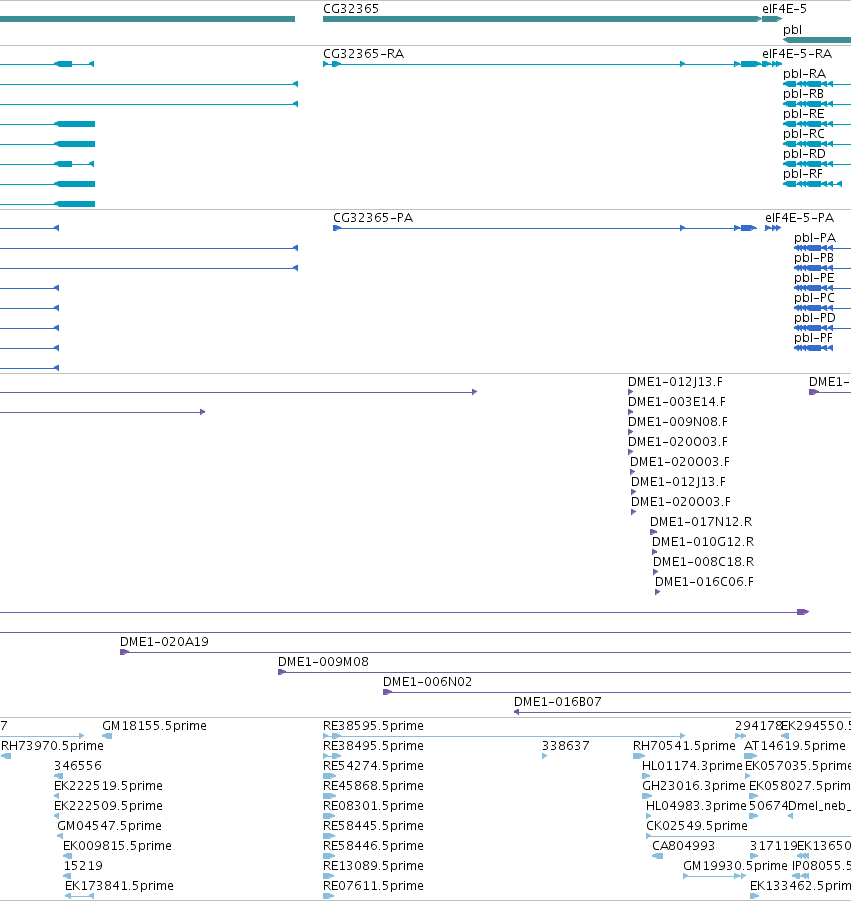The image size is (851, 901).
Task: Click the pbl-PA CDS label
Action: coord(815,238)
